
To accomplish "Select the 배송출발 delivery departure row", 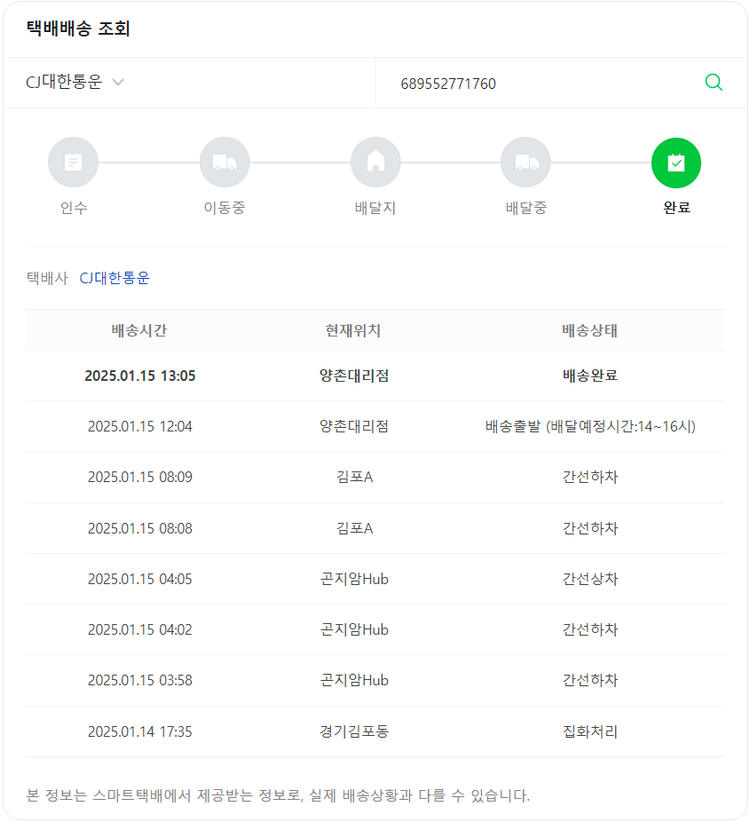I will tap(375, 426).
